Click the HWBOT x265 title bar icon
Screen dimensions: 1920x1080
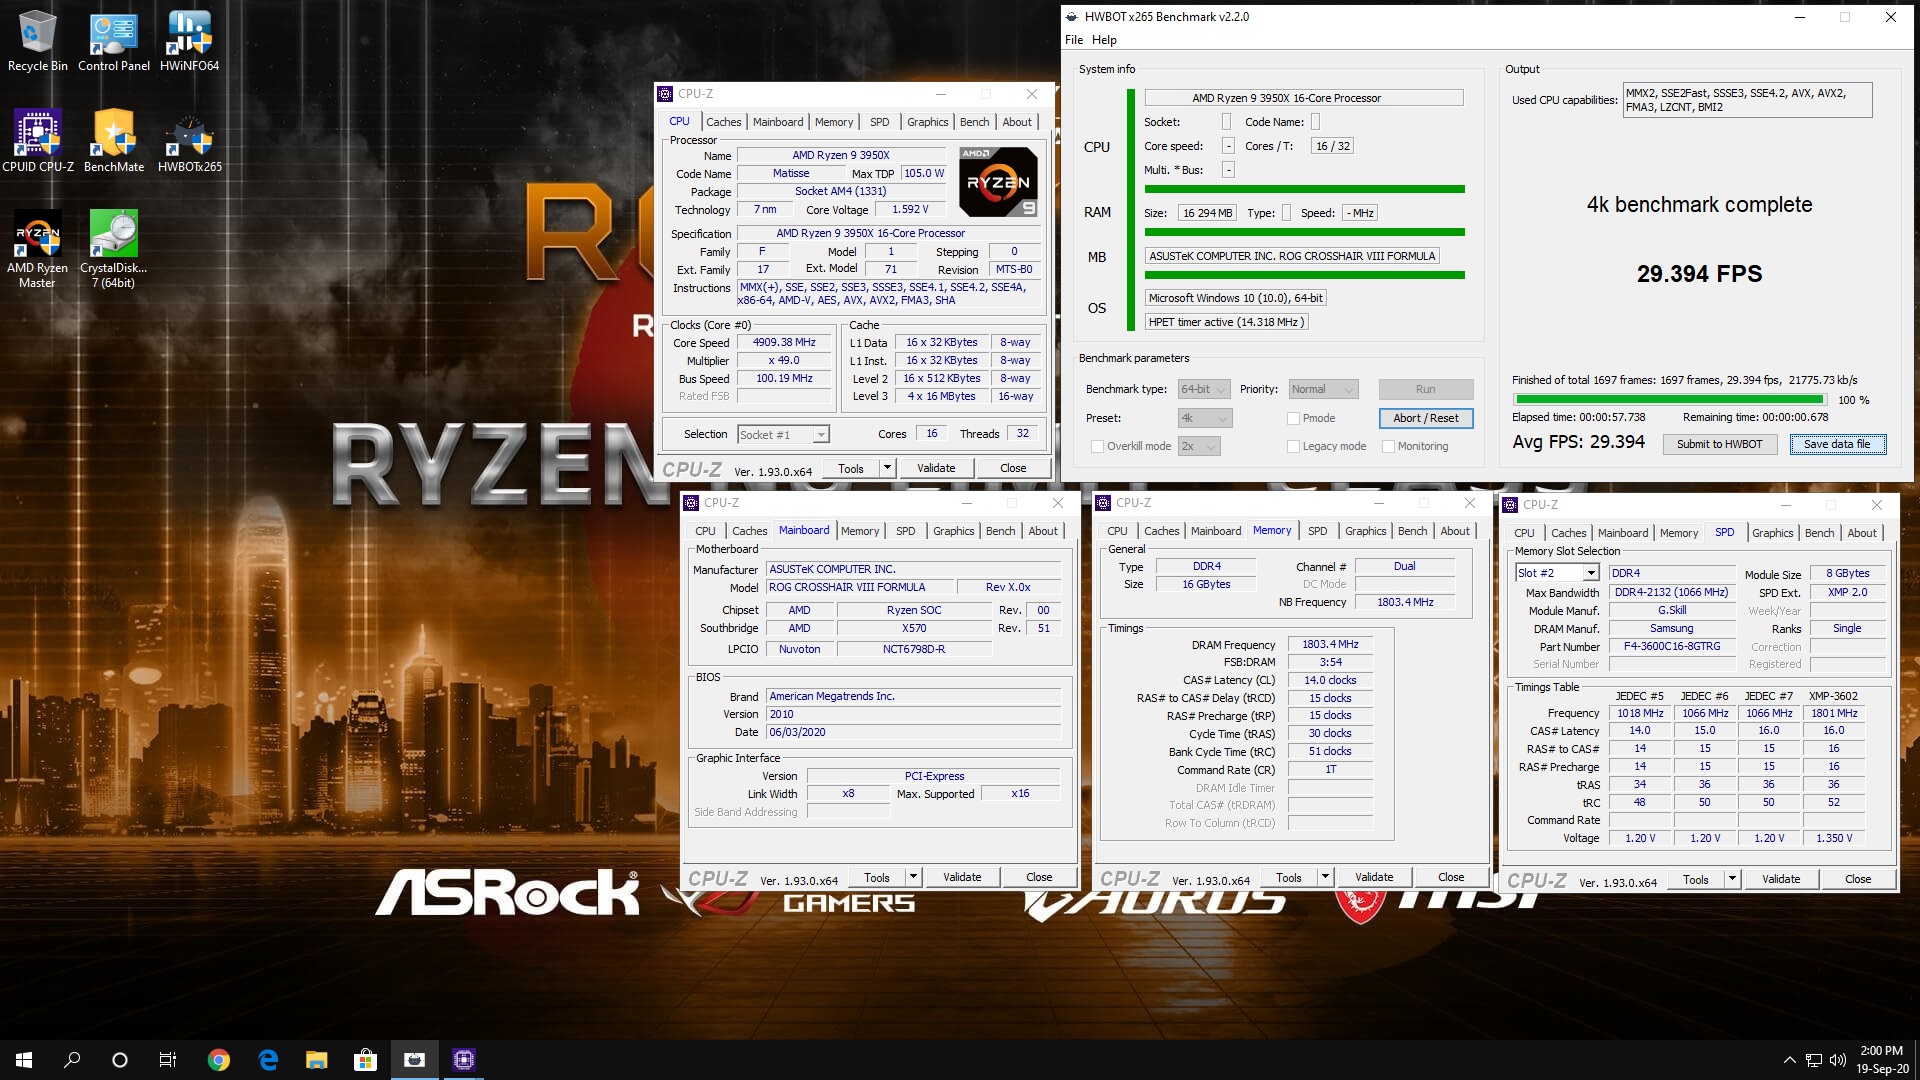(1072, 17)
